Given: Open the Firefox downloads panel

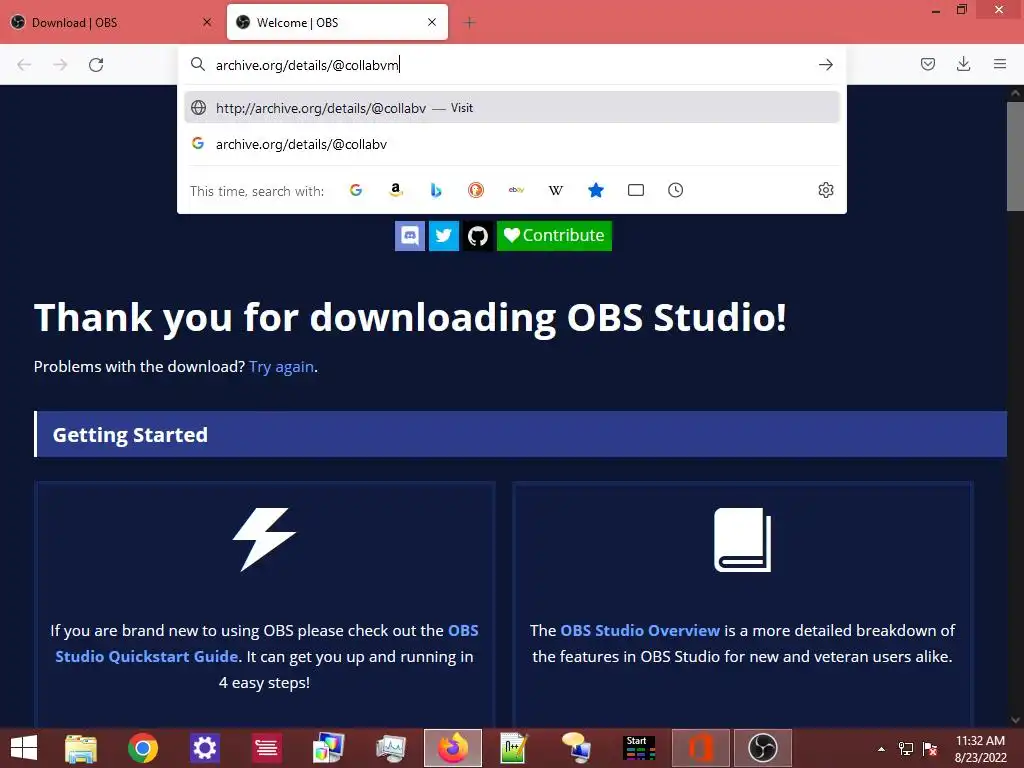Looking at the screenshot, I should click(x=963, y=64).
